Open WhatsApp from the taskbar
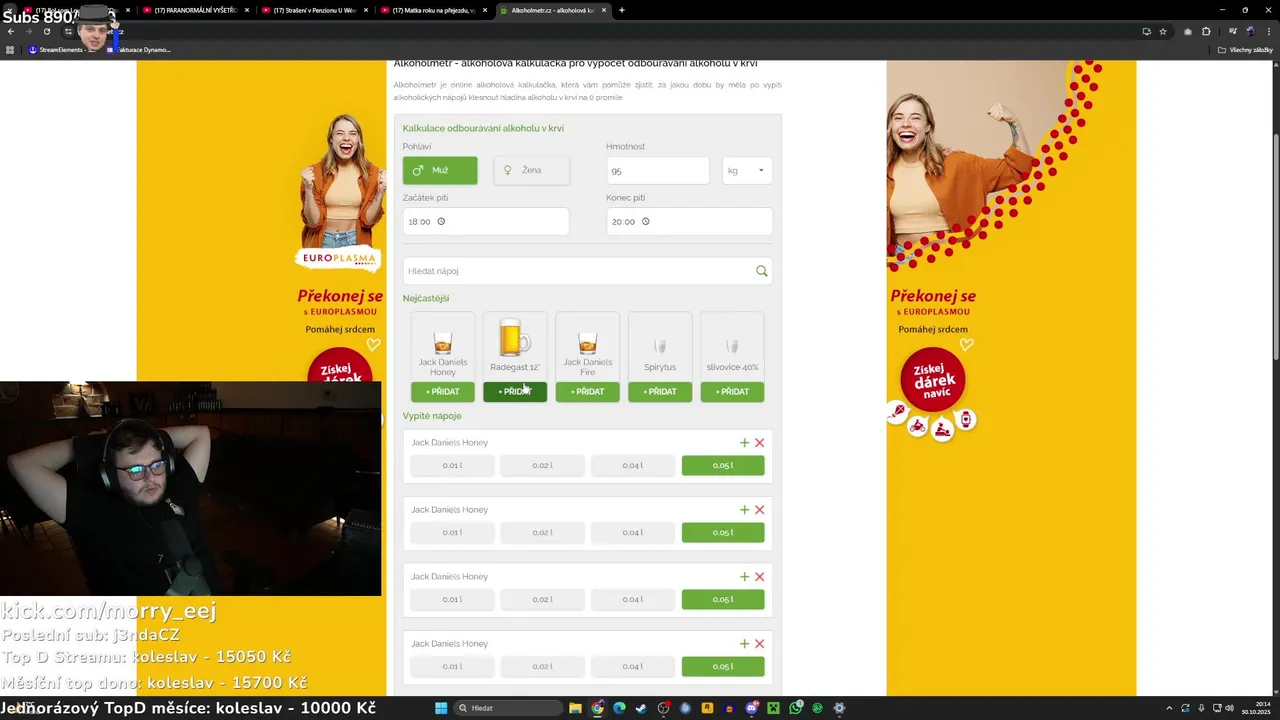The image size is (1280, 720). point(795,708)
